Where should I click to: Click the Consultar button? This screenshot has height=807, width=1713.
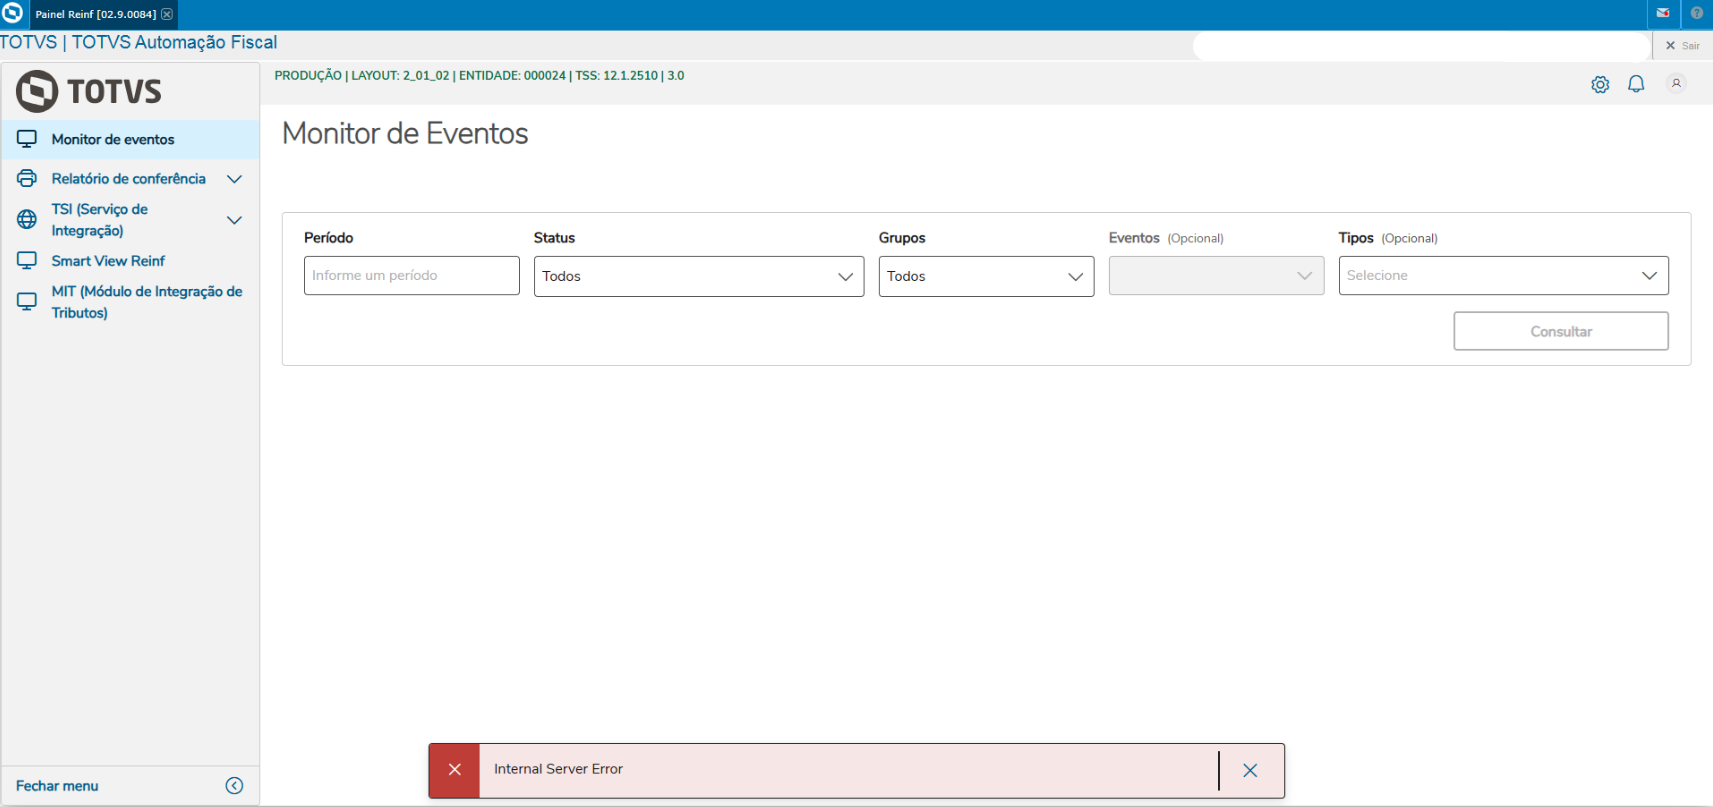click(x=1561, y=331)
